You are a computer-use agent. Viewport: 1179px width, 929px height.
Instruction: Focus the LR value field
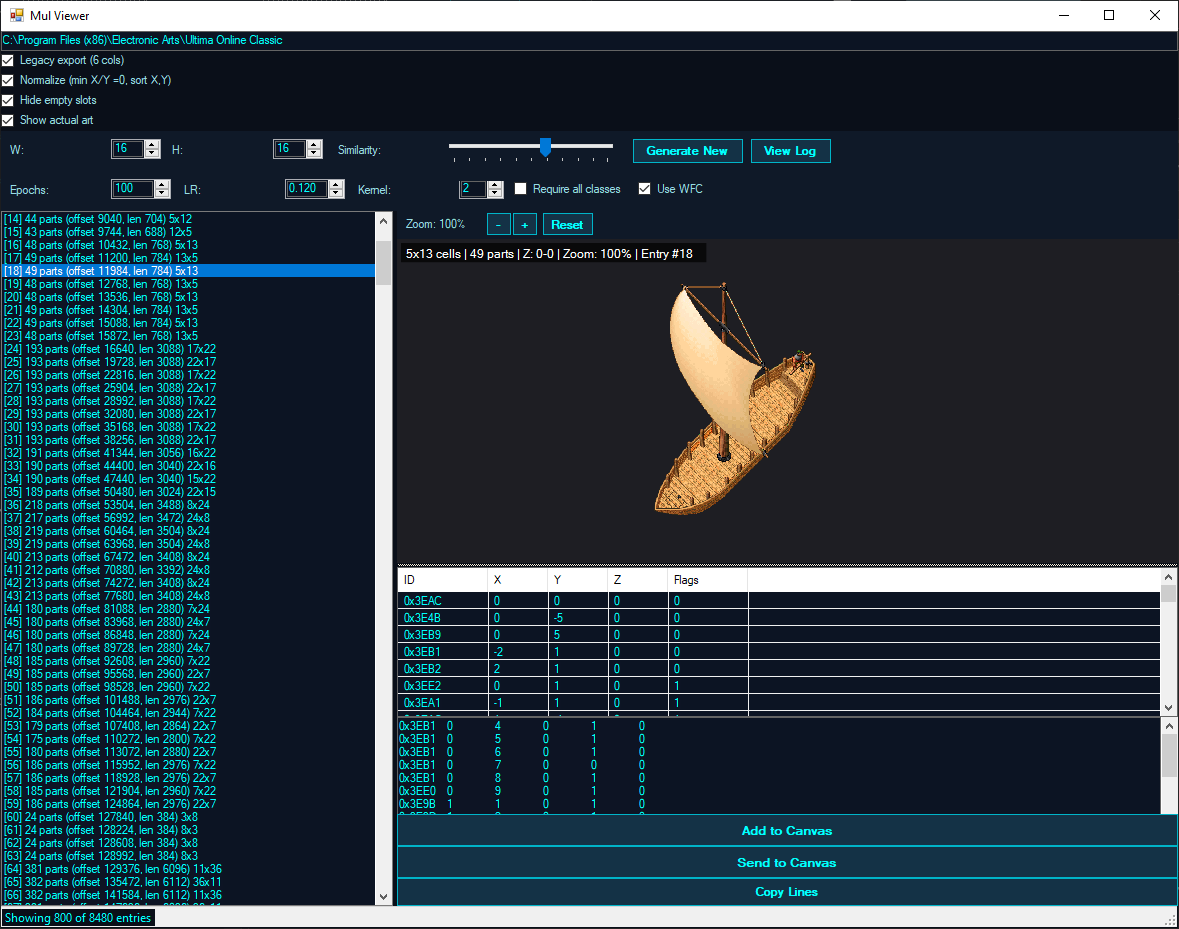pyautogui.click(x=307, y=189)
